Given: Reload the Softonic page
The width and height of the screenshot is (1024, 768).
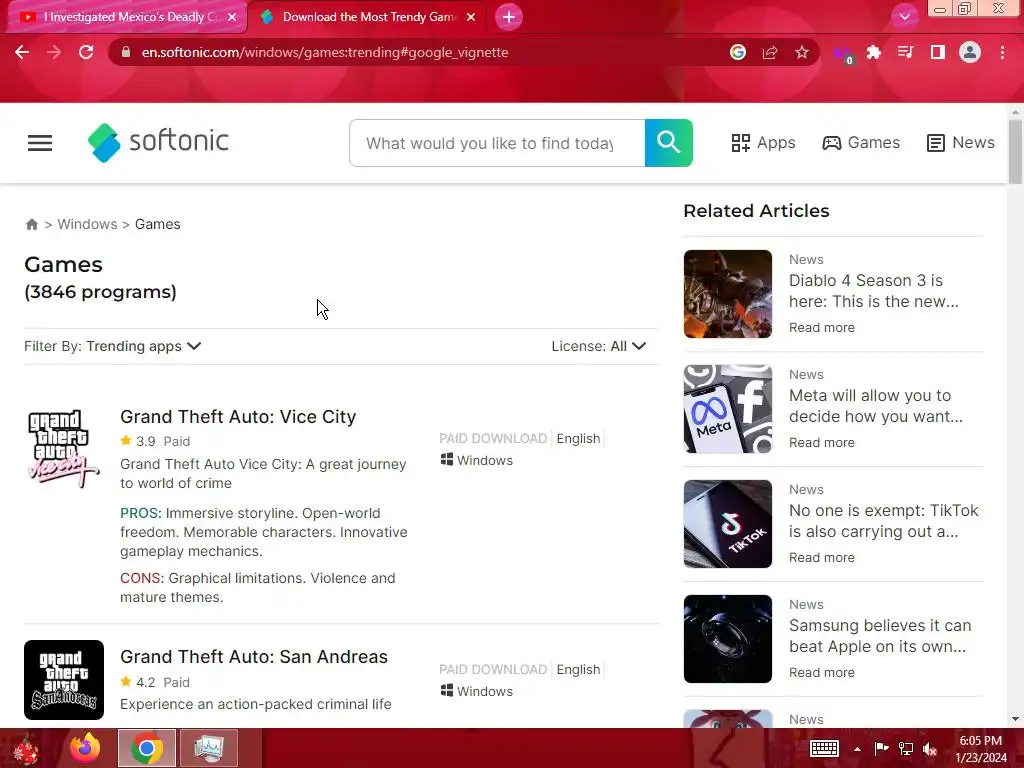Looking at the screenshot, I should point(86,52).
